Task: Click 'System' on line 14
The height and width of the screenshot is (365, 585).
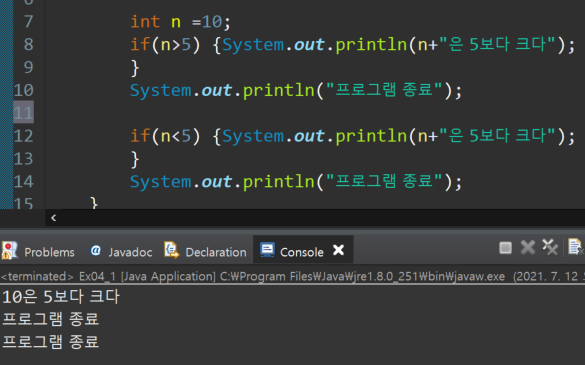Action: [x=160, y=182]
